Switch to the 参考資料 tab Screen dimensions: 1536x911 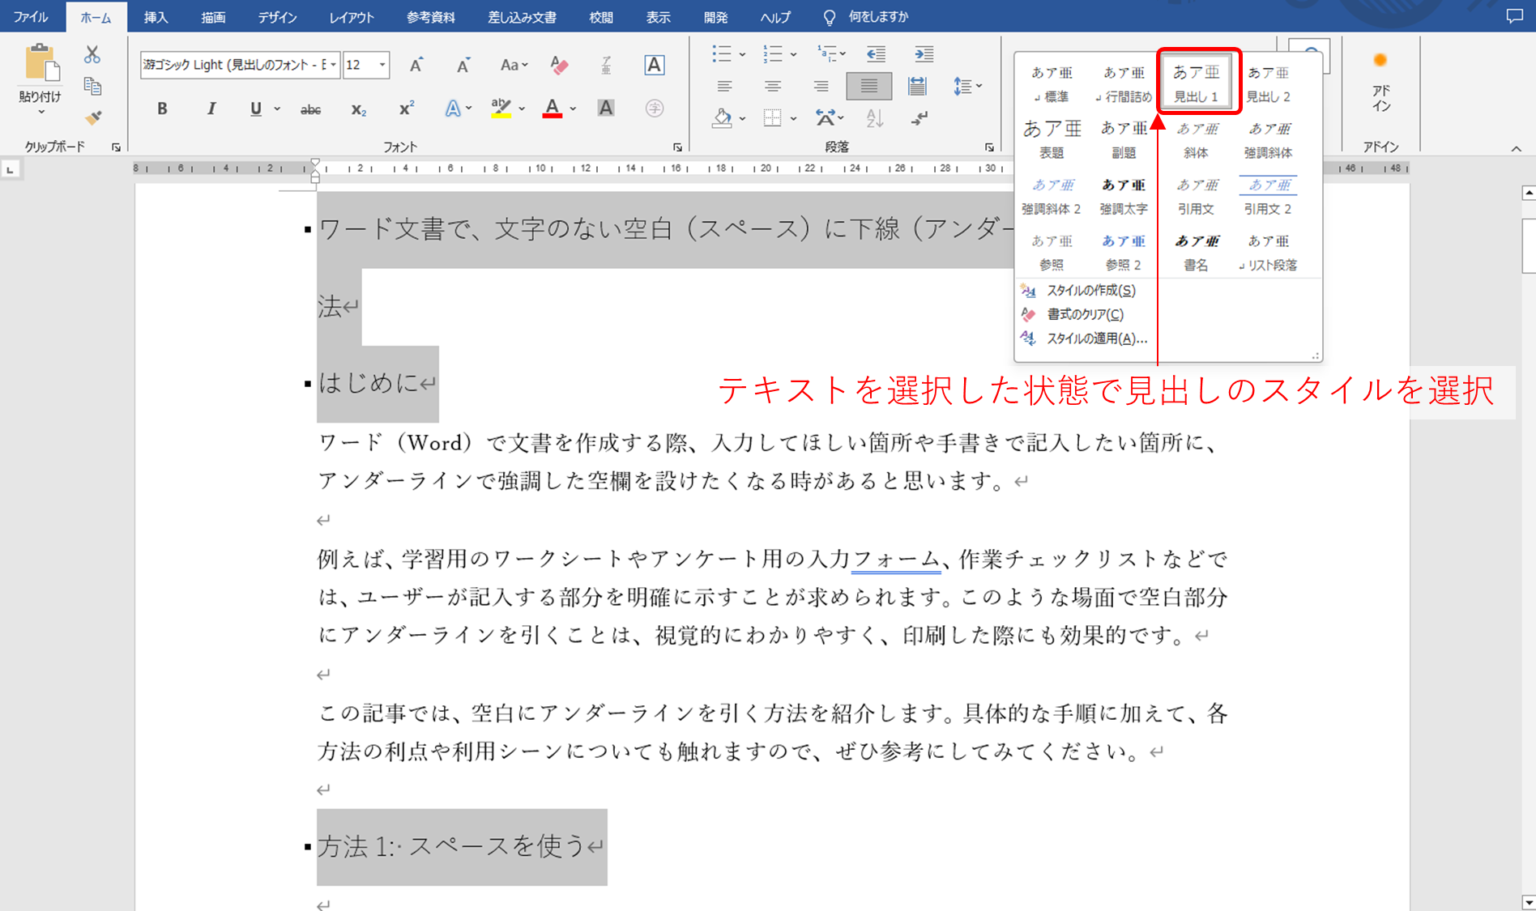431,17
